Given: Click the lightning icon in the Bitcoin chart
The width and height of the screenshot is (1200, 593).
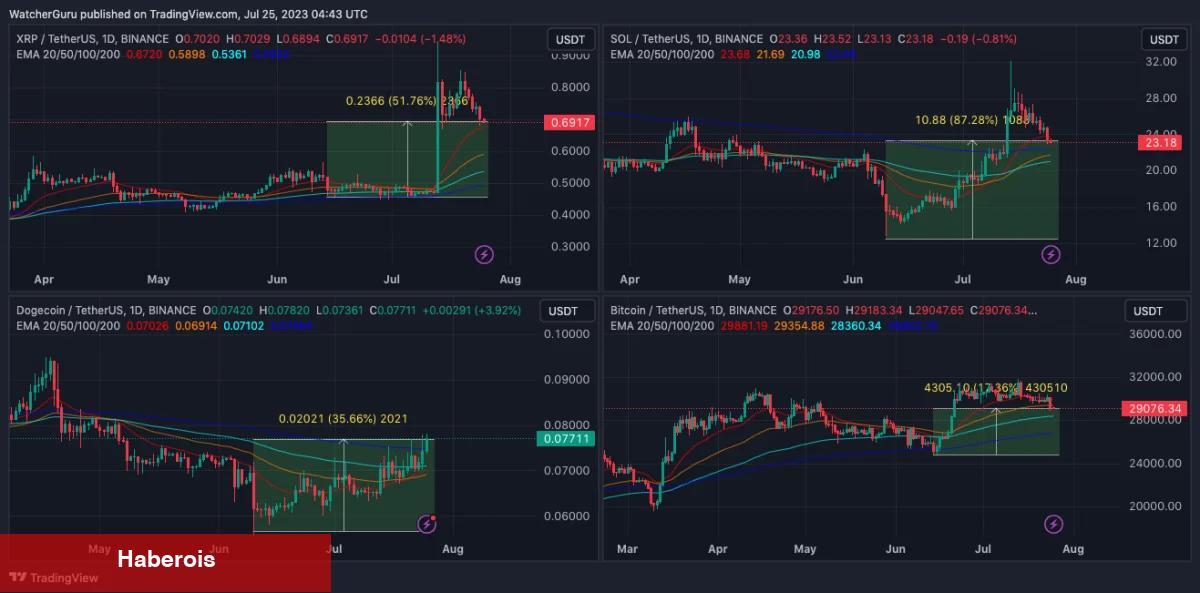Looking at the screenshot, I should [1053, 524].
